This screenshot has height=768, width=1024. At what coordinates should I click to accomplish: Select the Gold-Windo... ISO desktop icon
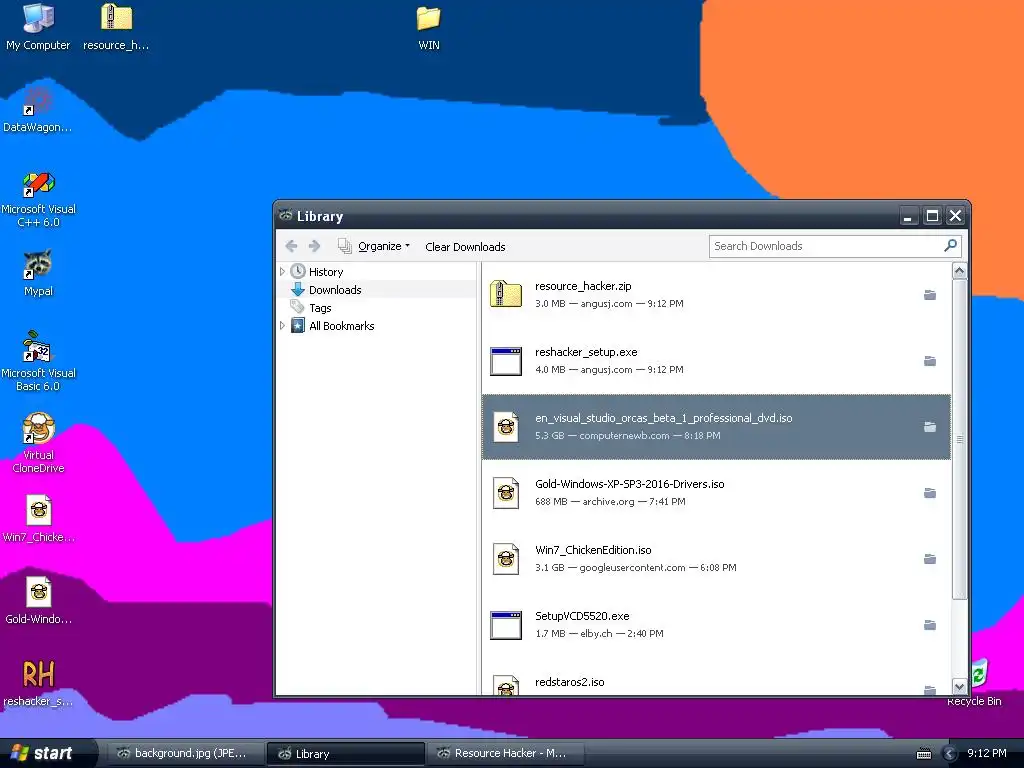[38, 601]
